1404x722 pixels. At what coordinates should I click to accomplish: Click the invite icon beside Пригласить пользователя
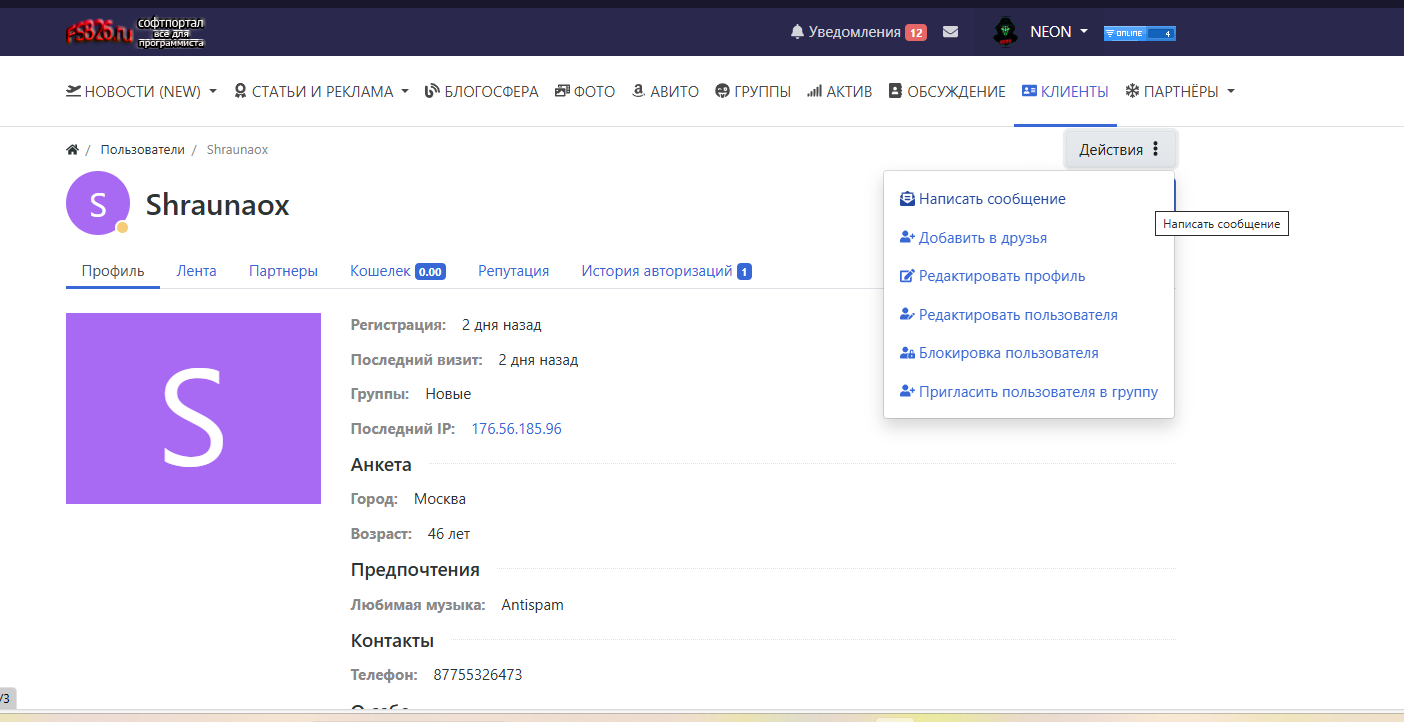907,392
